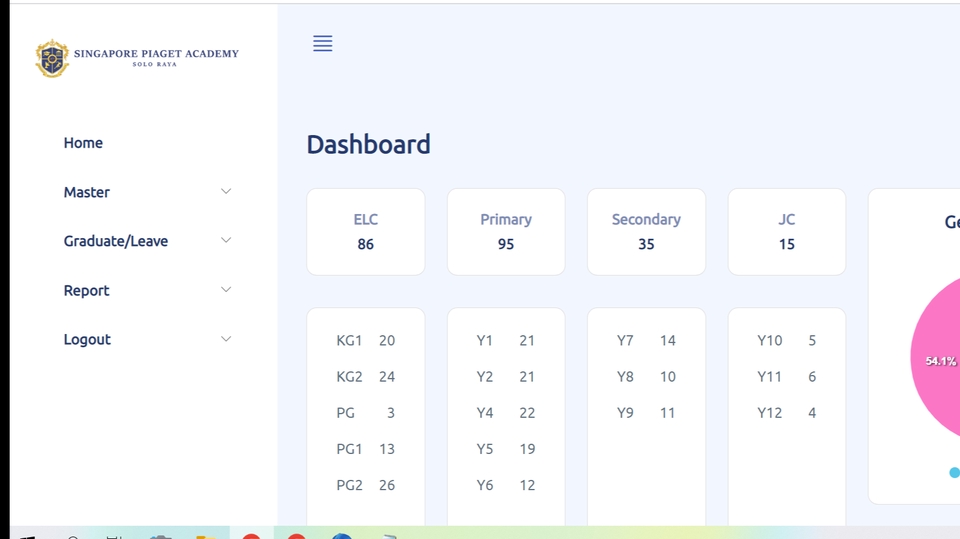Click the Dashboard page heading

(x=369, y=145)
